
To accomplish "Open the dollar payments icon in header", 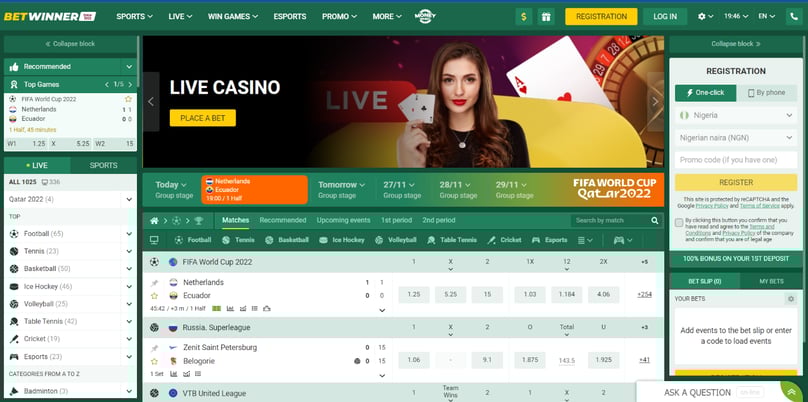I will 524,16.
